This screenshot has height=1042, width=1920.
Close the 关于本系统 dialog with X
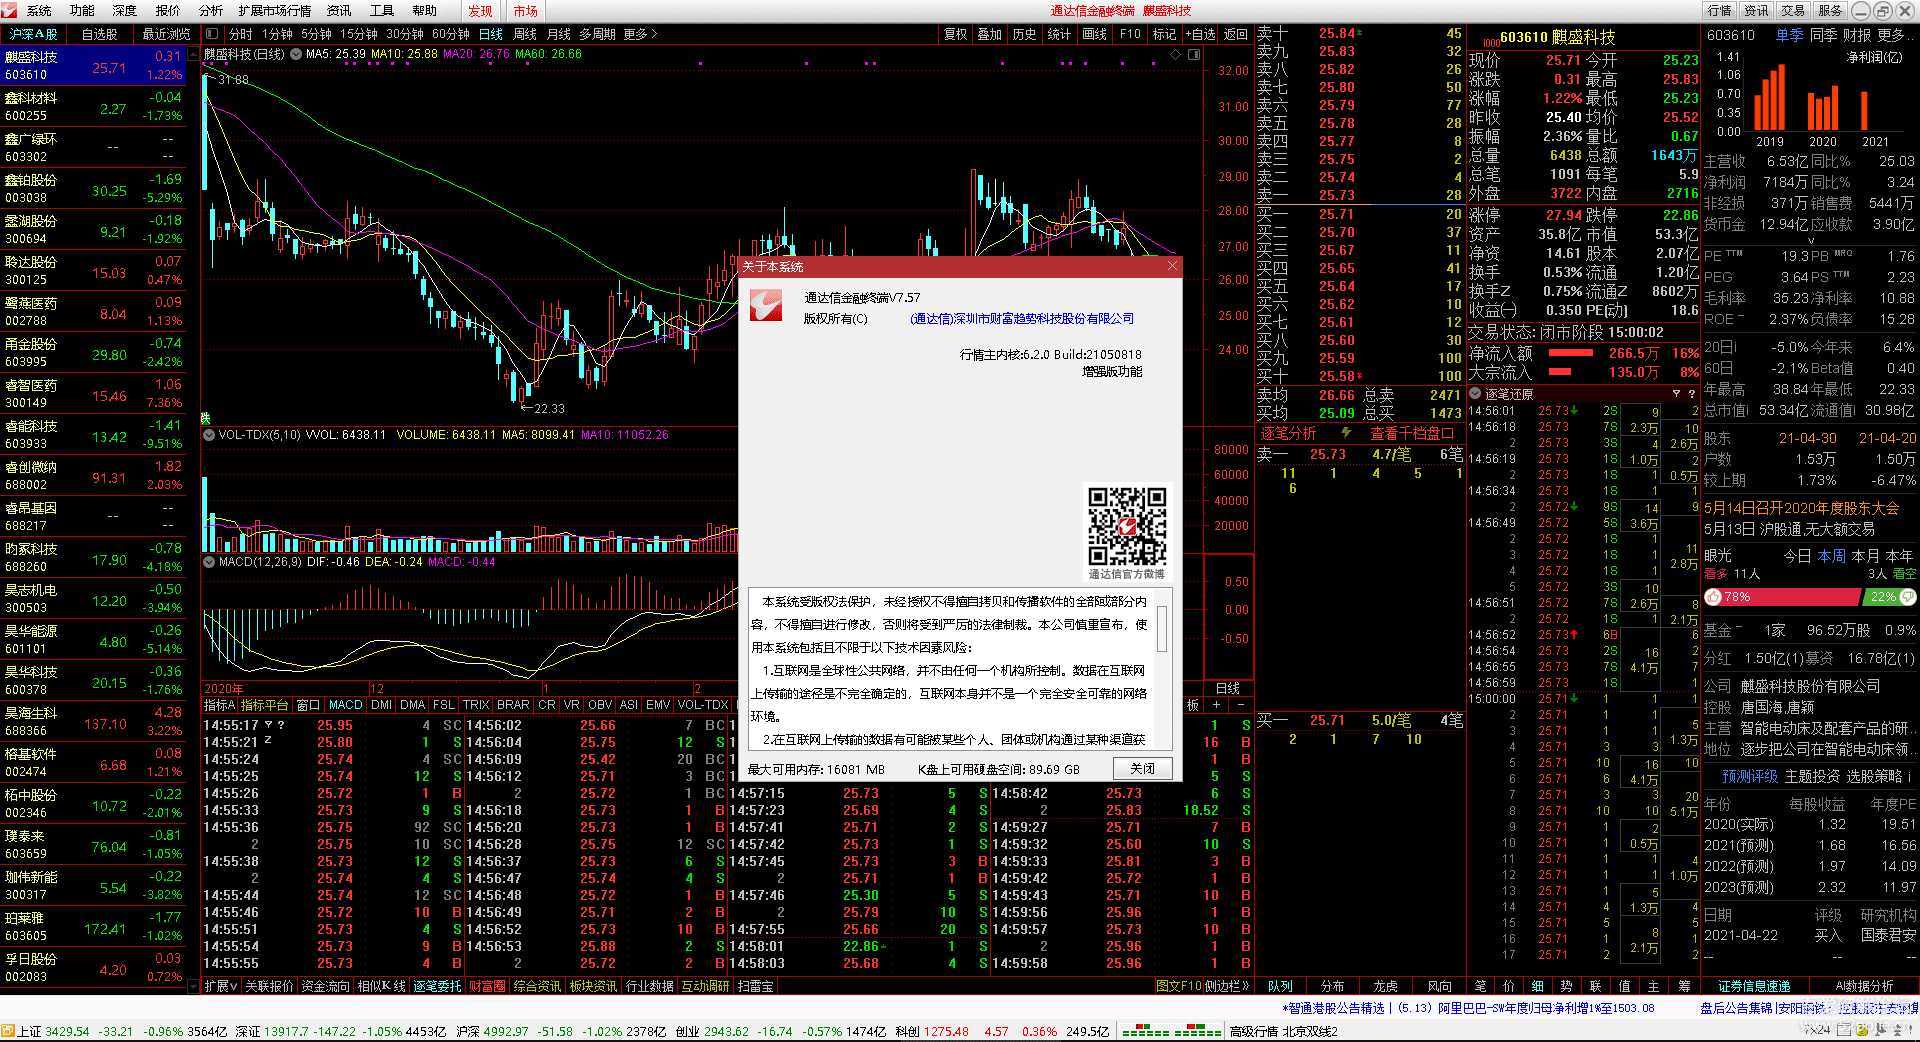1172,266
